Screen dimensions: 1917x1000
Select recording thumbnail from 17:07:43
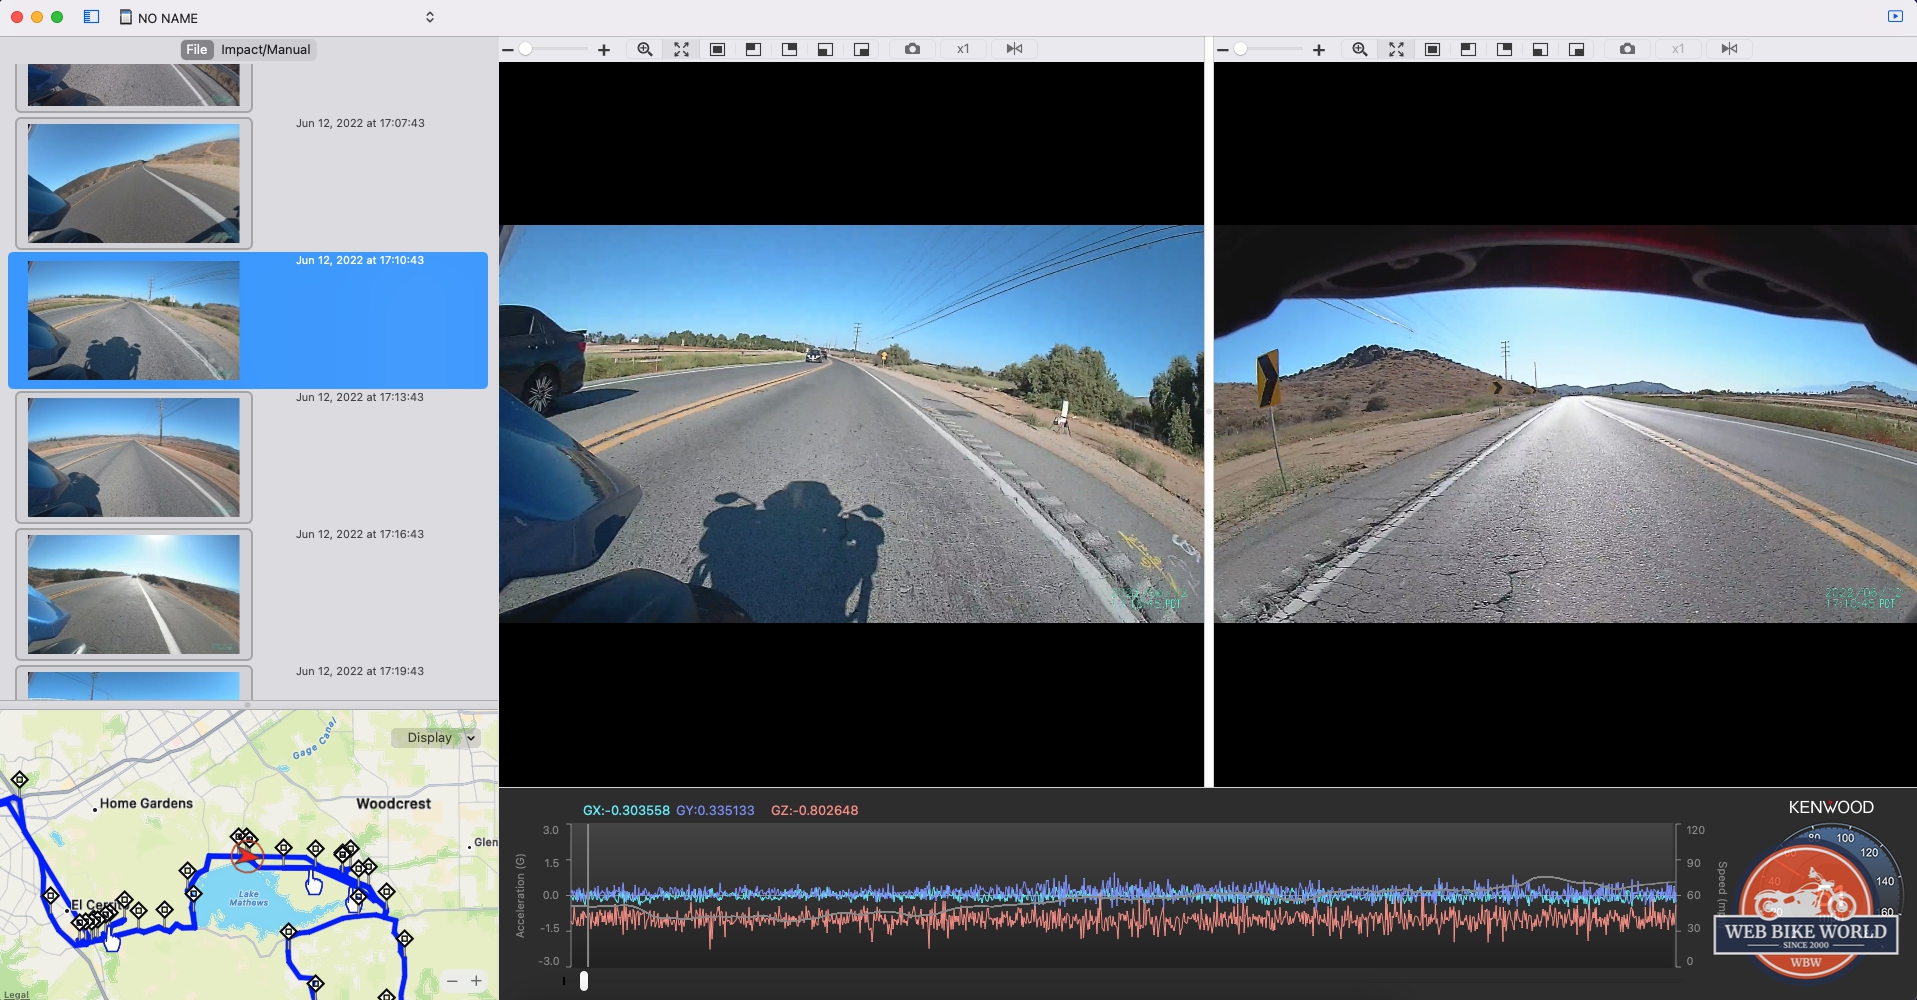click(x=134, y=183)
